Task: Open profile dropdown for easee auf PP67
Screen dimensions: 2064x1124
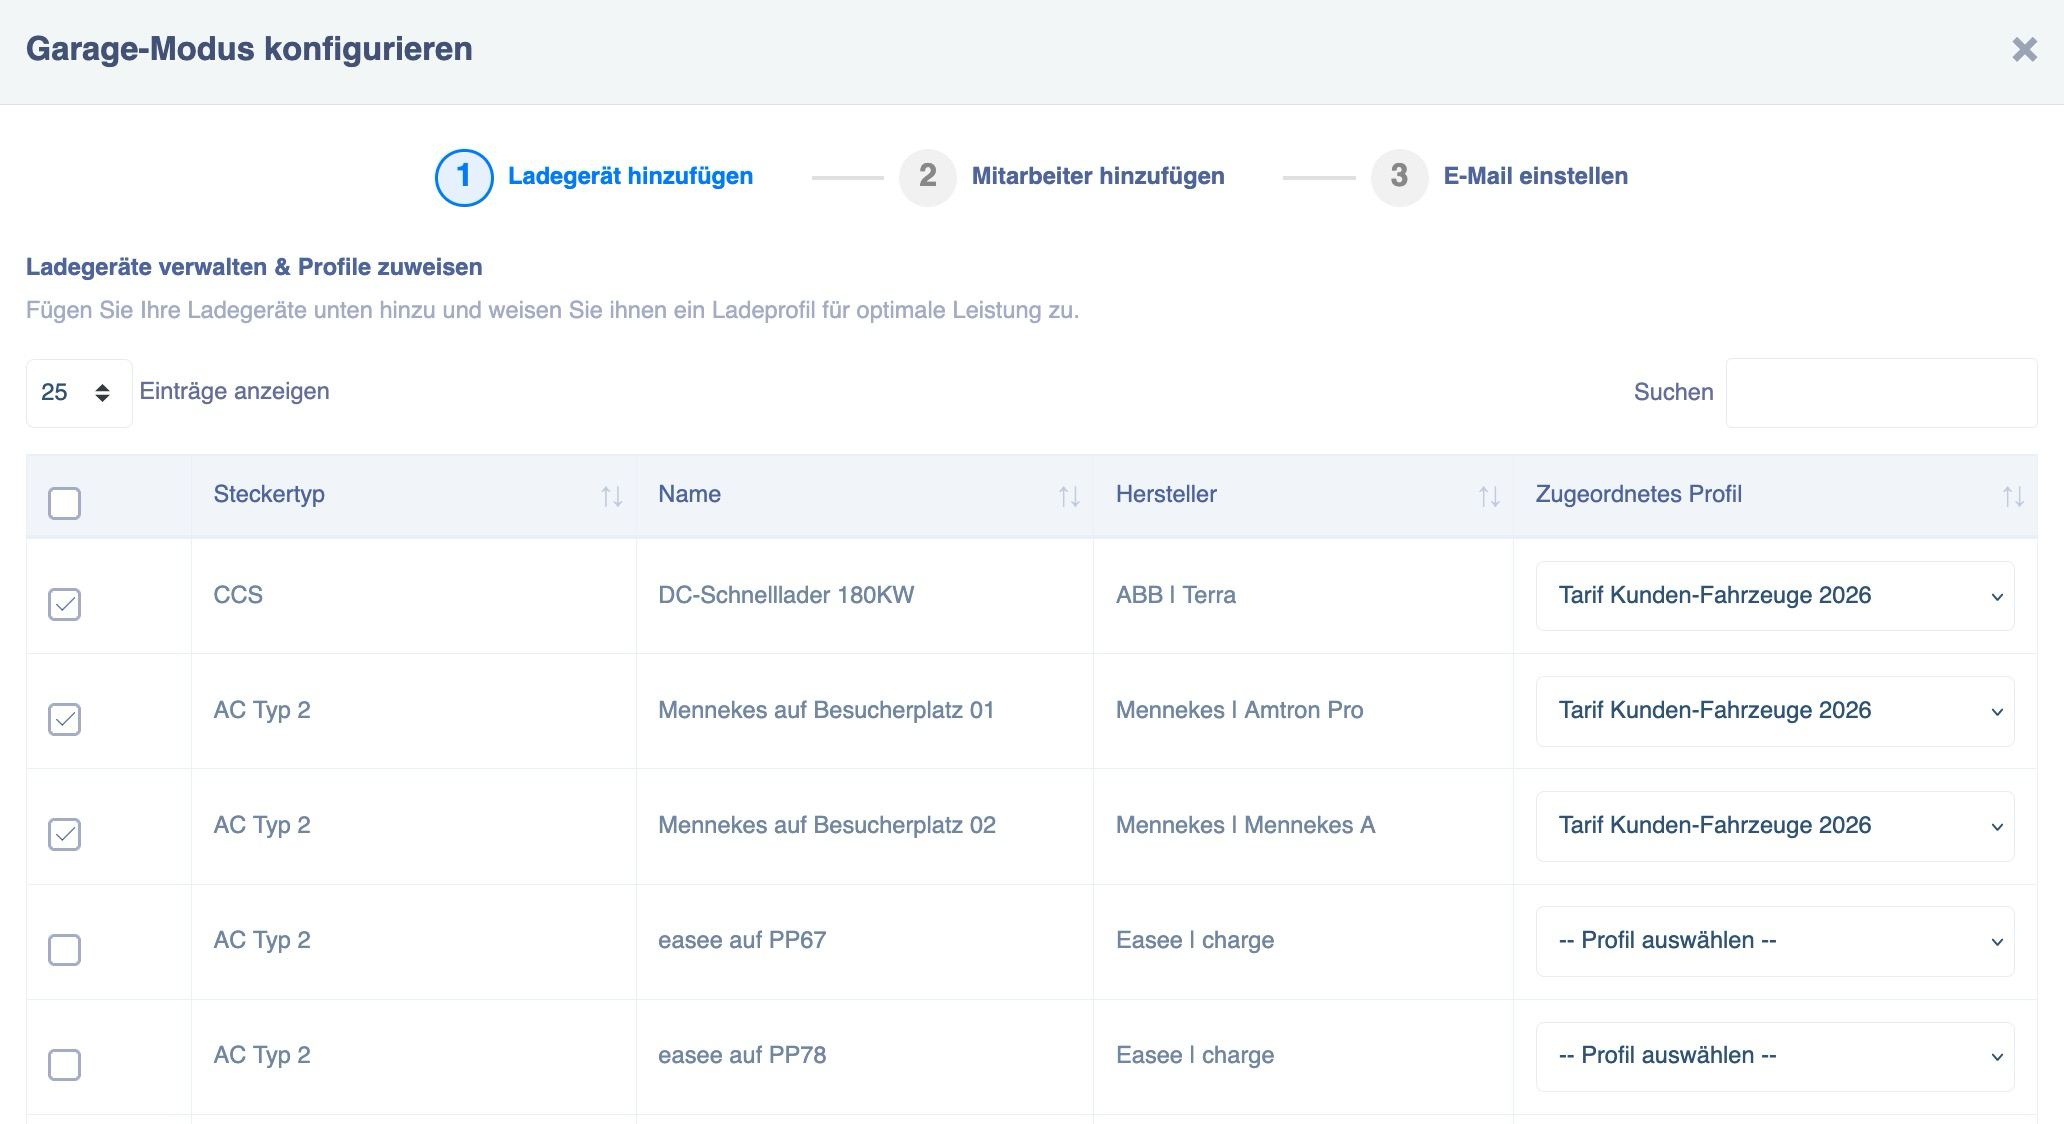Action: (x=1774, y=941)
